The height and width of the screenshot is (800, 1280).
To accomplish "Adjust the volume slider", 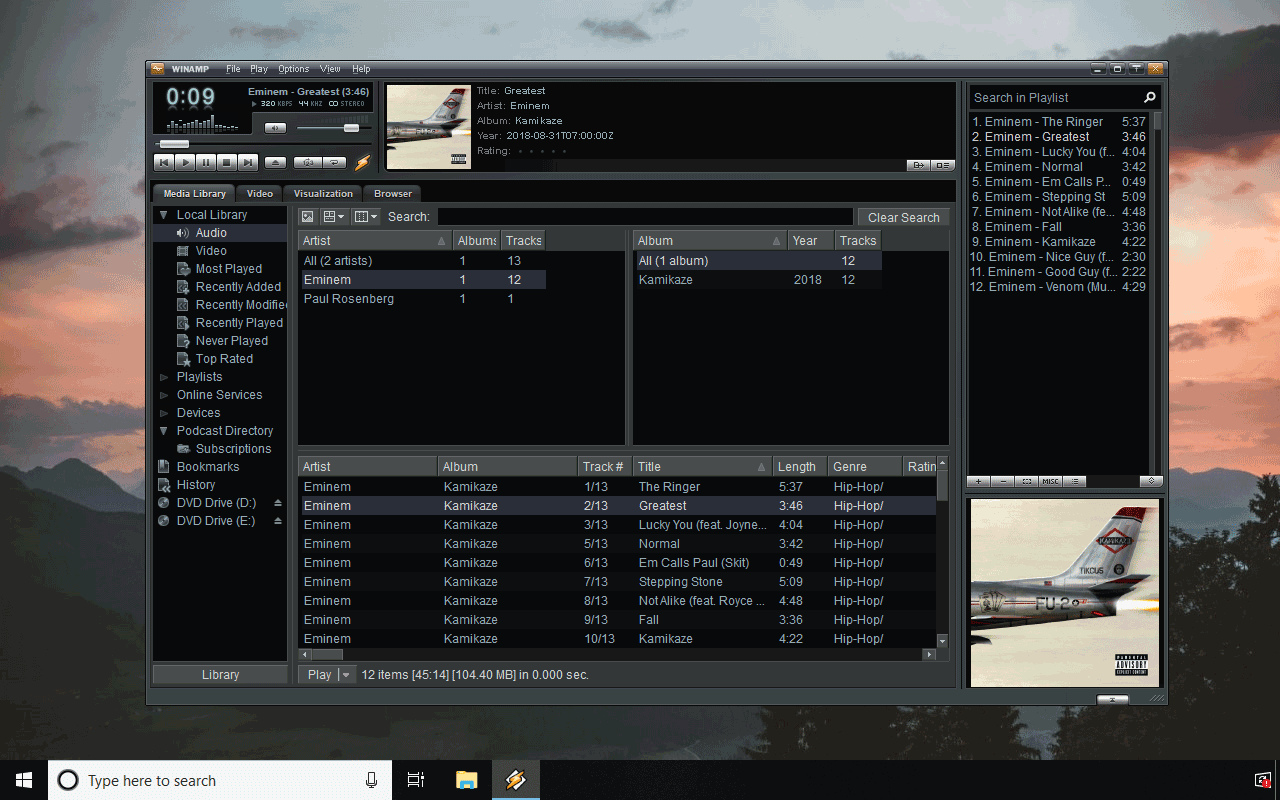I will 351,128.
